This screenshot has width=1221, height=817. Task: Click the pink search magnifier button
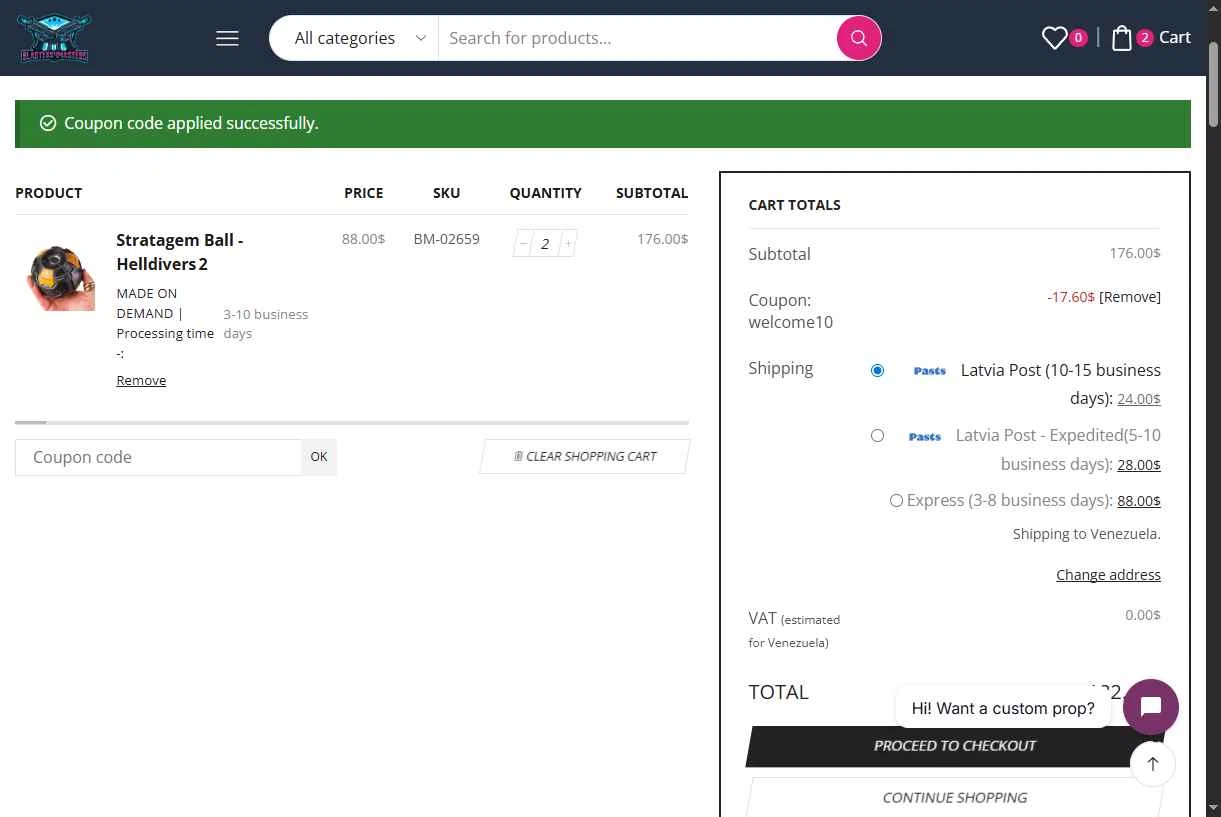tap(858, 38)
